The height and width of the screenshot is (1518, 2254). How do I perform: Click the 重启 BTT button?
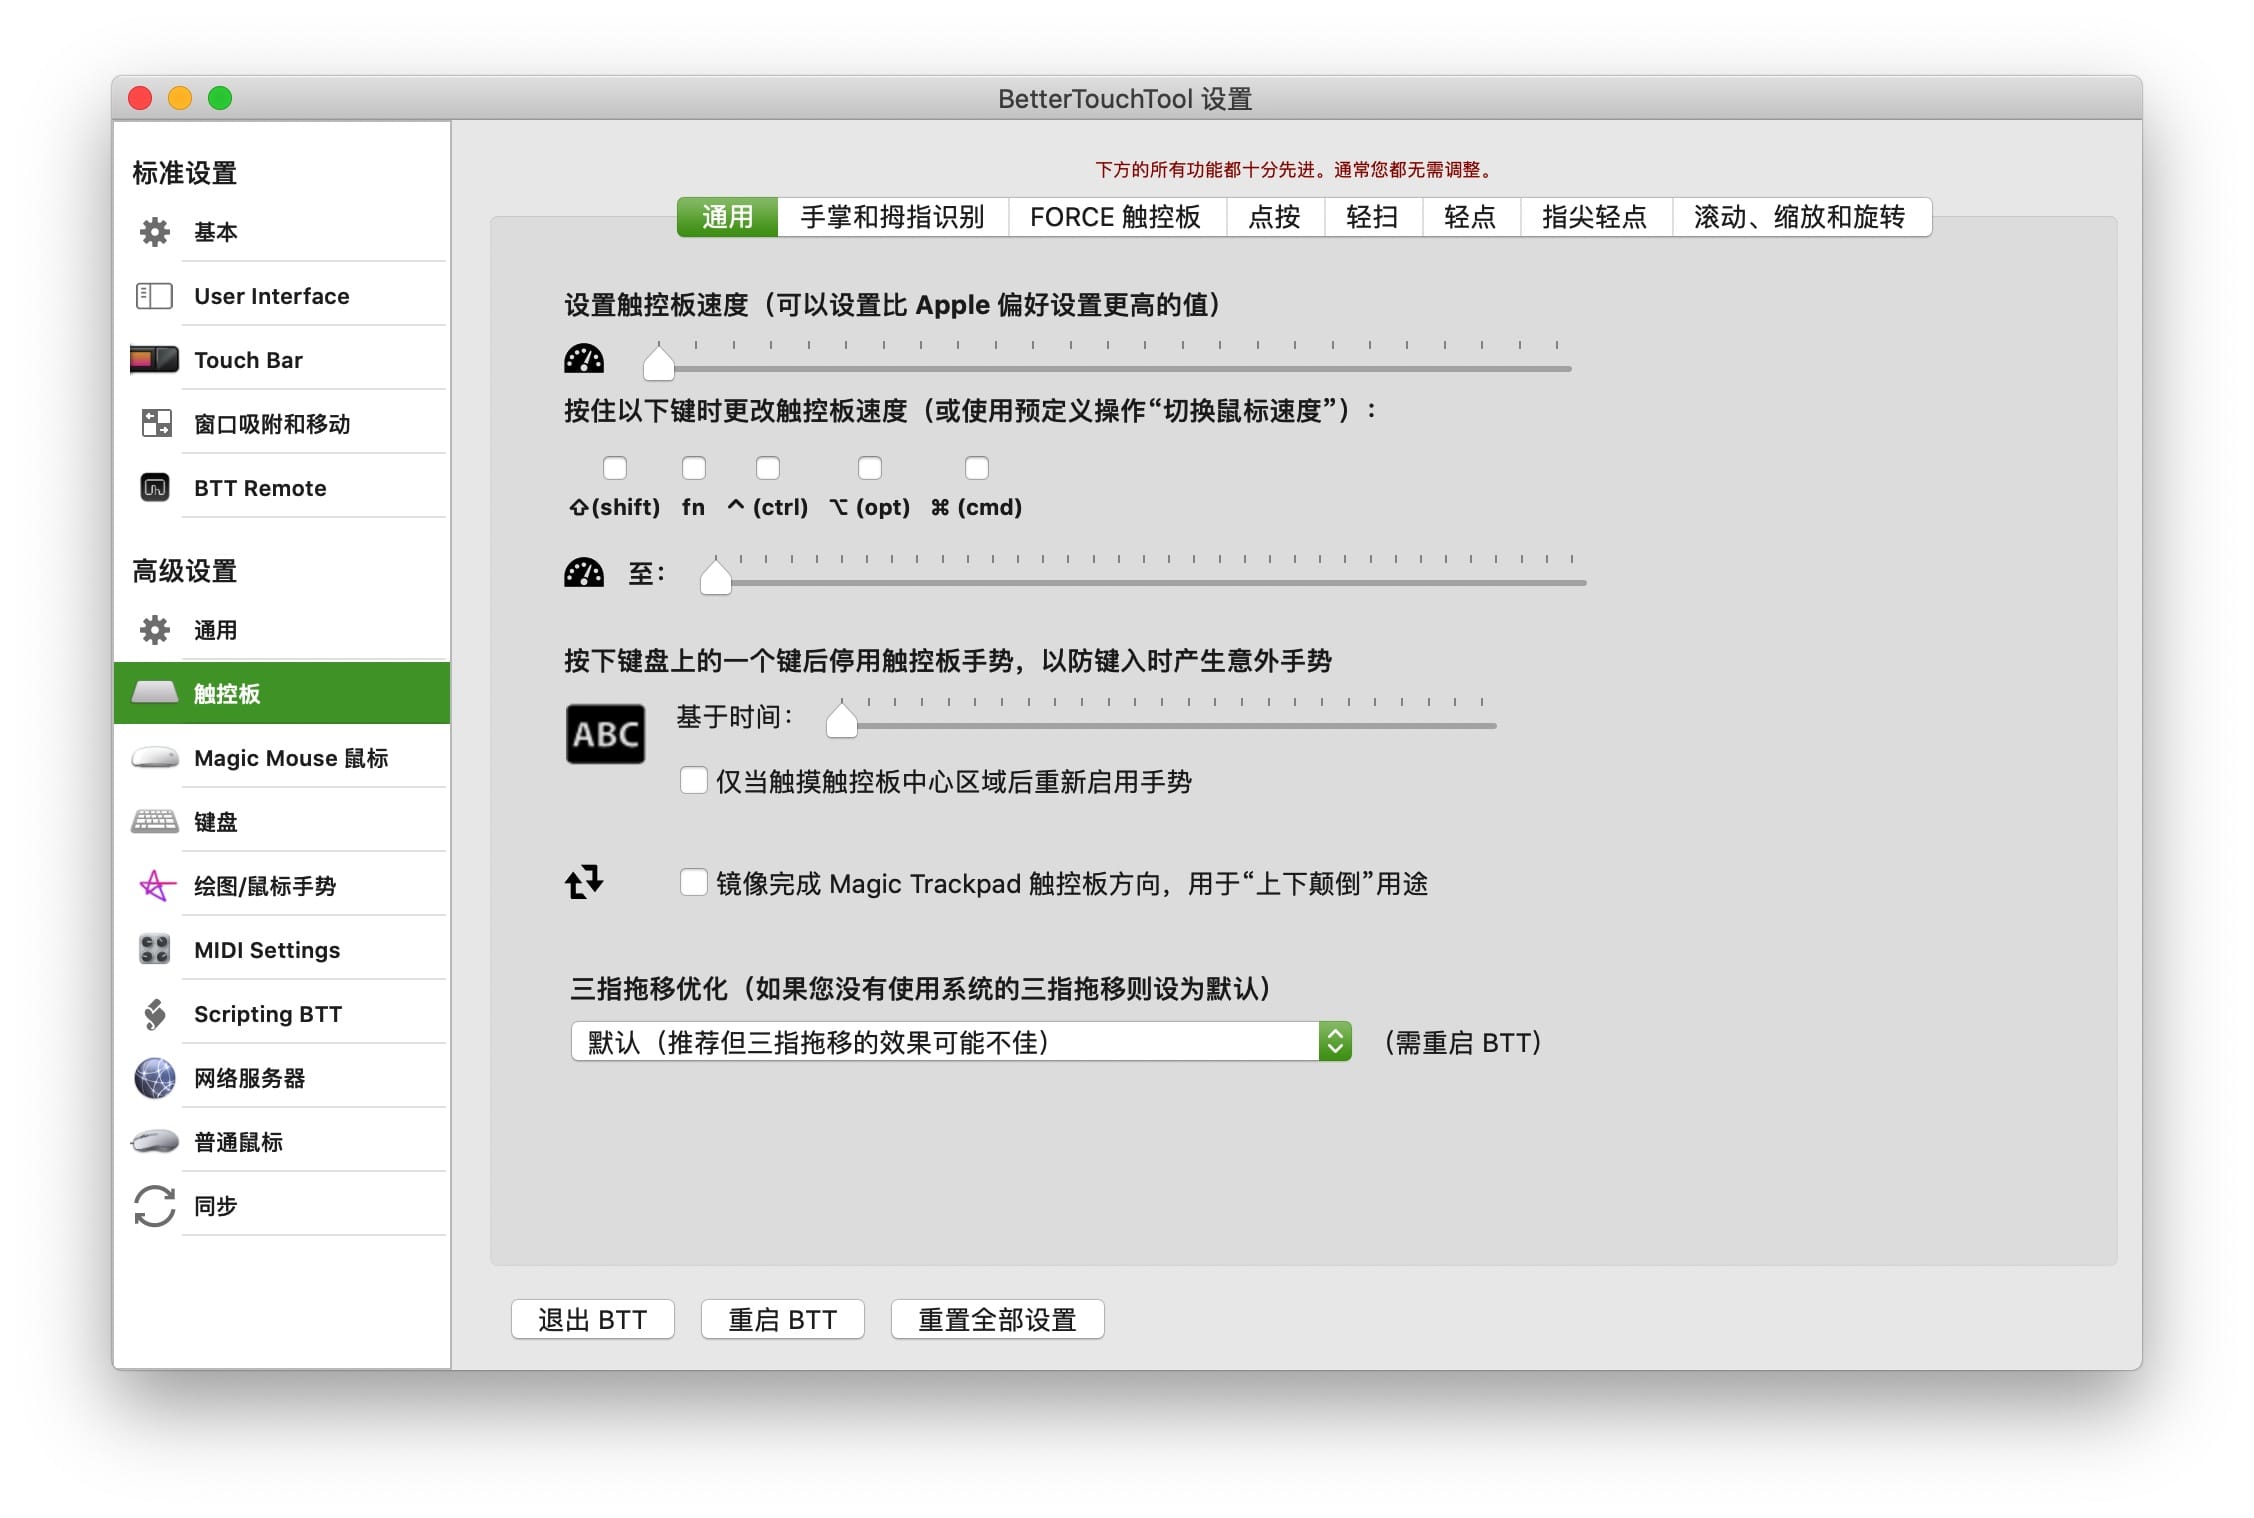click(x=782, y=1320)
